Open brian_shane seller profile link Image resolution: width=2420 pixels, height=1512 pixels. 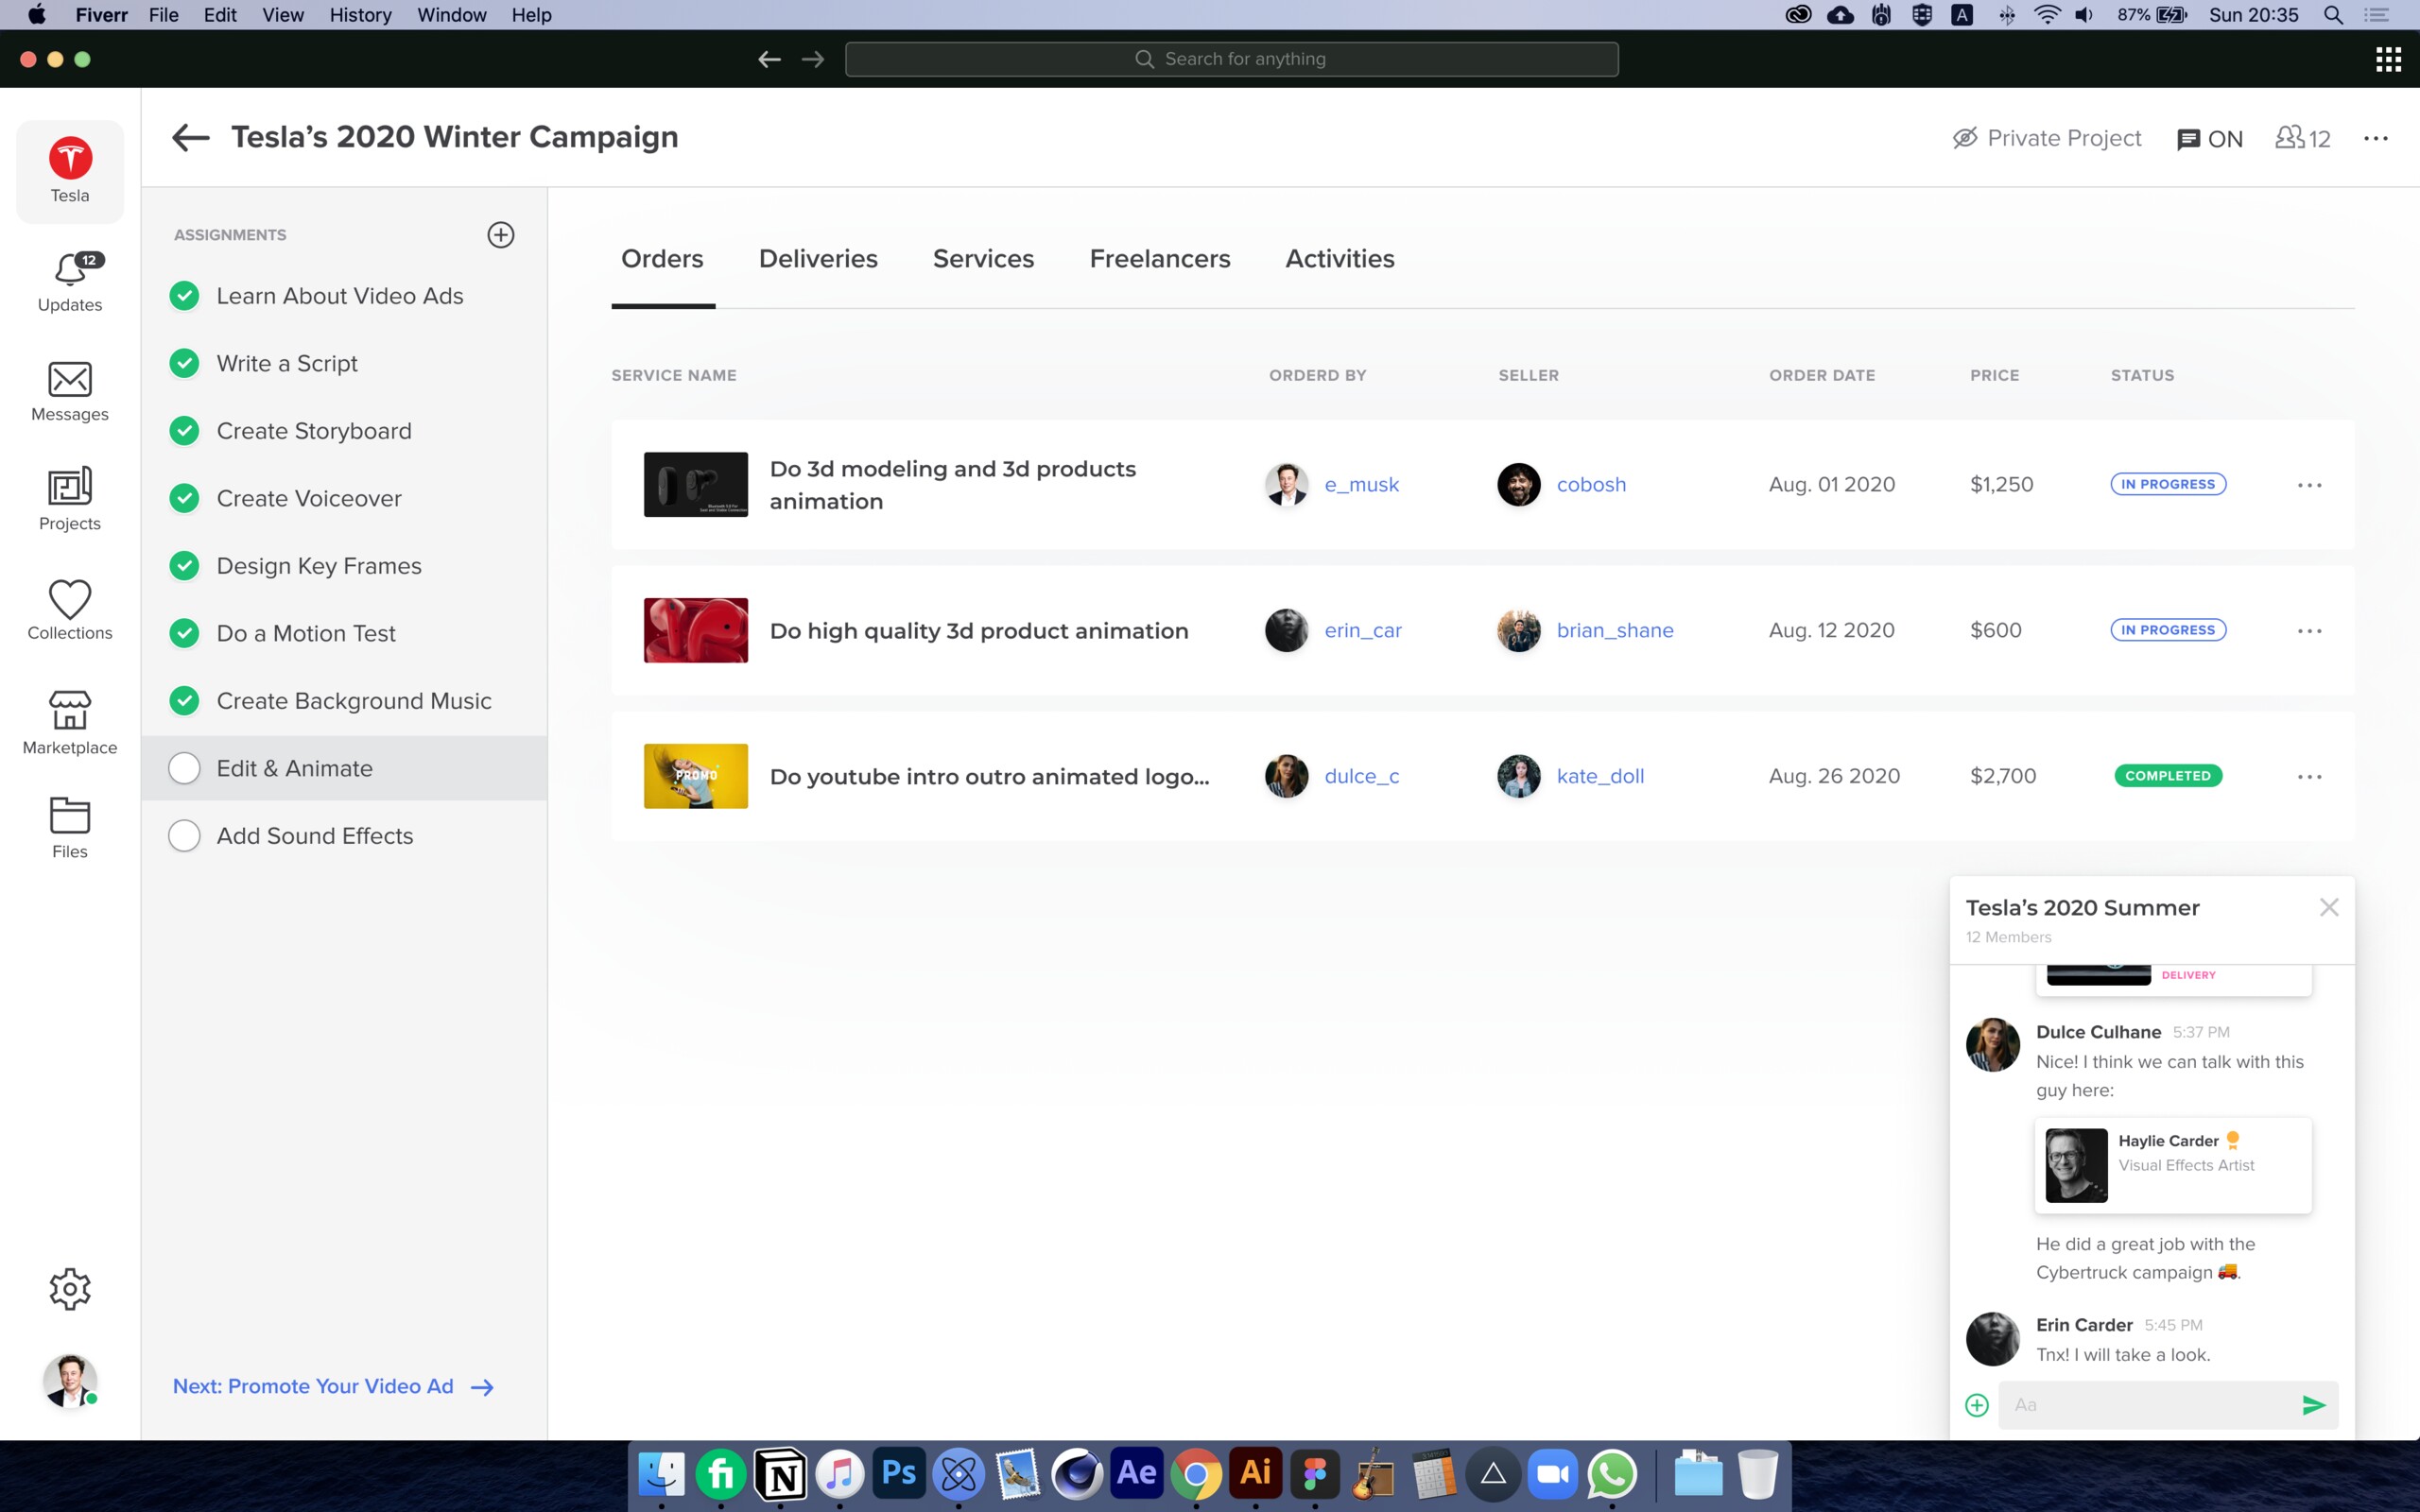(x=1615, y=631)
